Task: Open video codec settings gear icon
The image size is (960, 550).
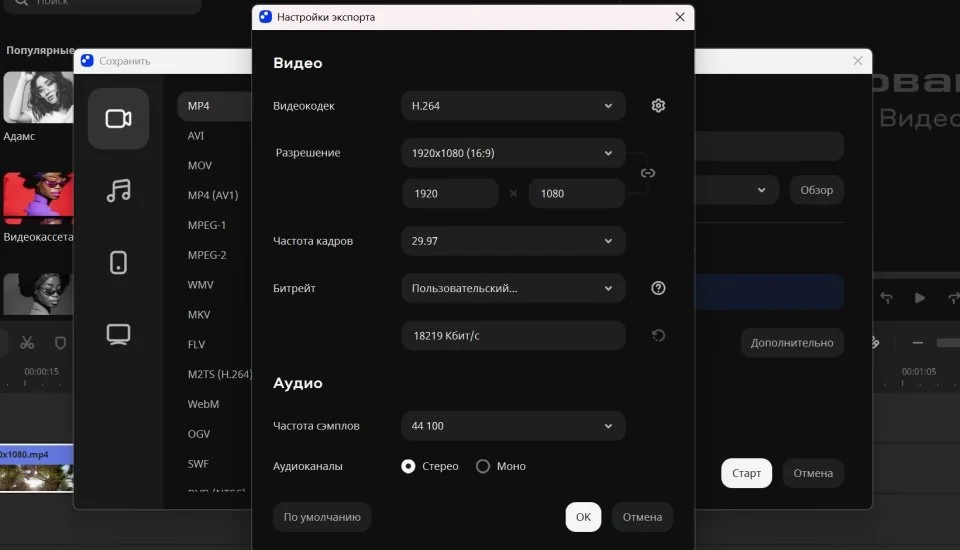Action: tap(658, 106)
